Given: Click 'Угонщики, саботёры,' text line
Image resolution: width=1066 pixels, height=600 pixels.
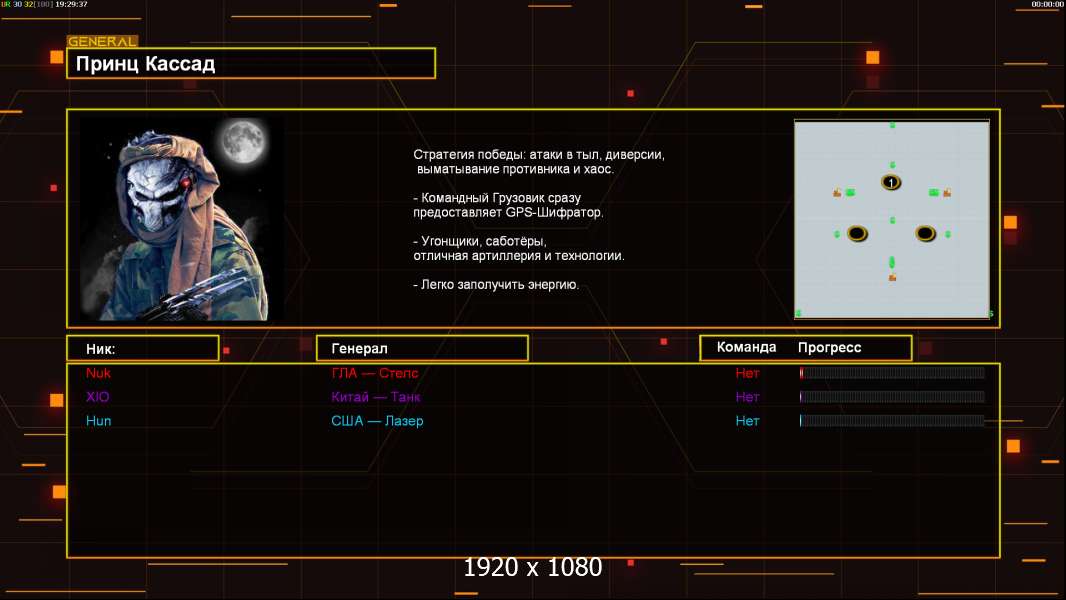Looking at the screenshot, I should 480,241.
